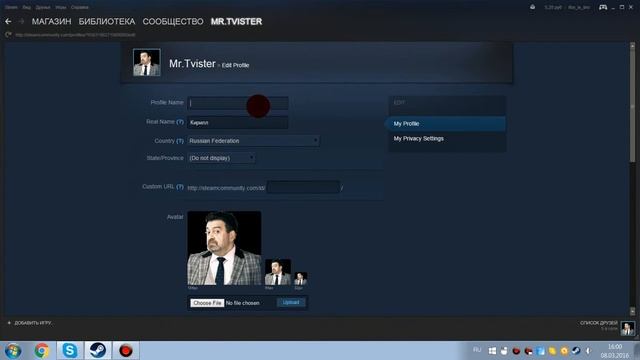Open the Вид menu

pyautogui.click(x=27, y=7)
